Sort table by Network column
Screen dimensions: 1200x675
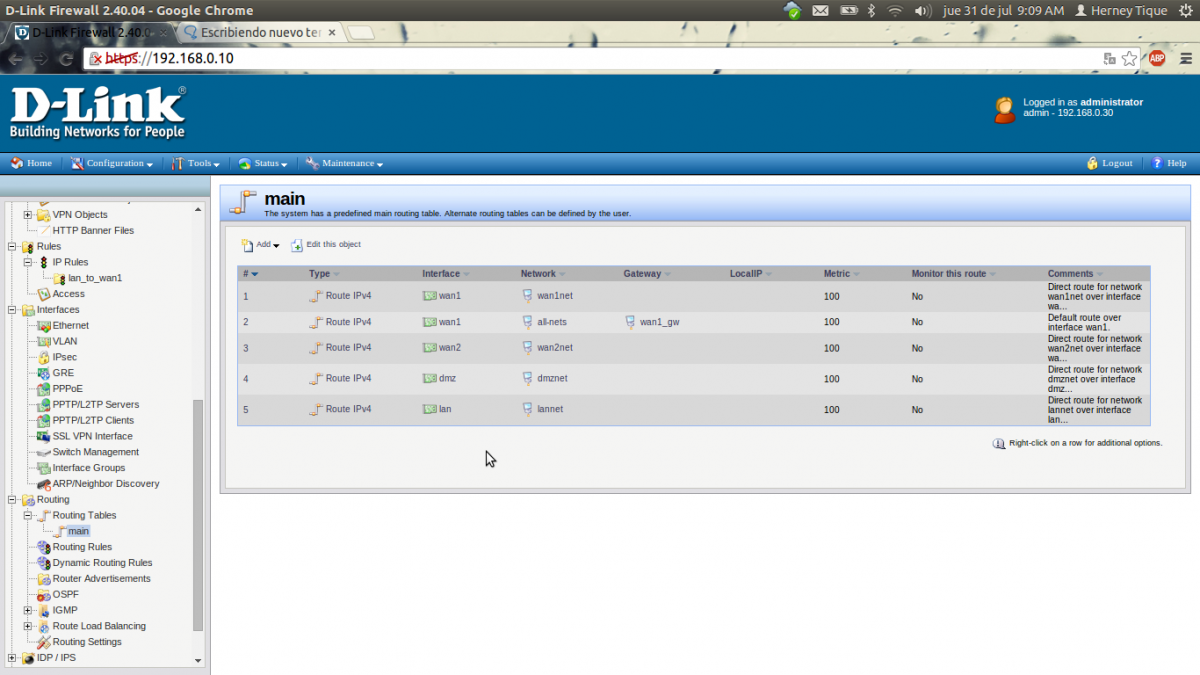click(543, 274)
